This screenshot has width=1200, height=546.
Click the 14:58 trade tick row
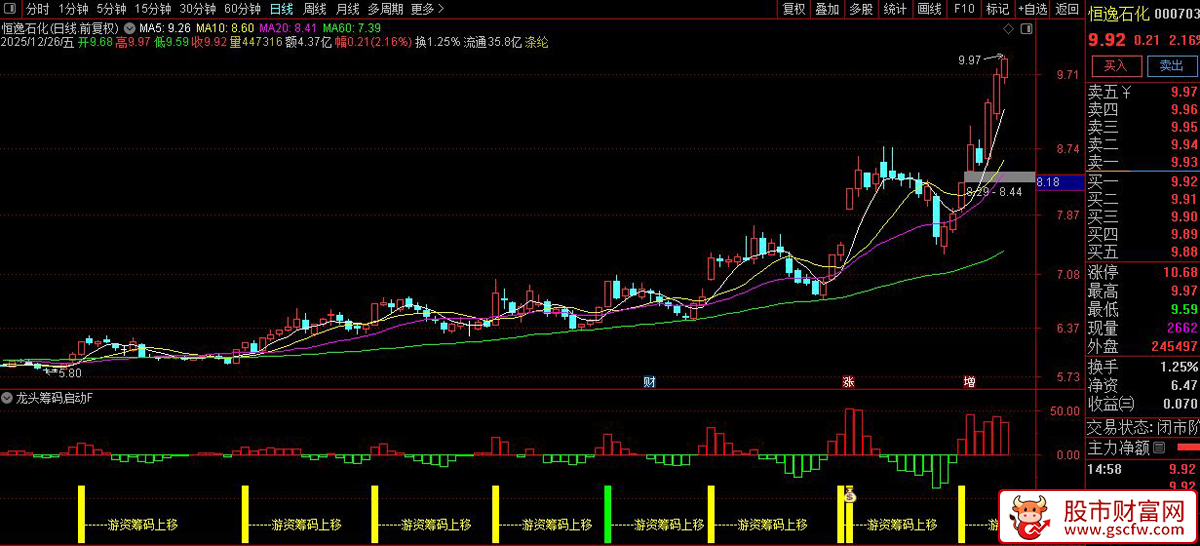(x=1143, y=468)
